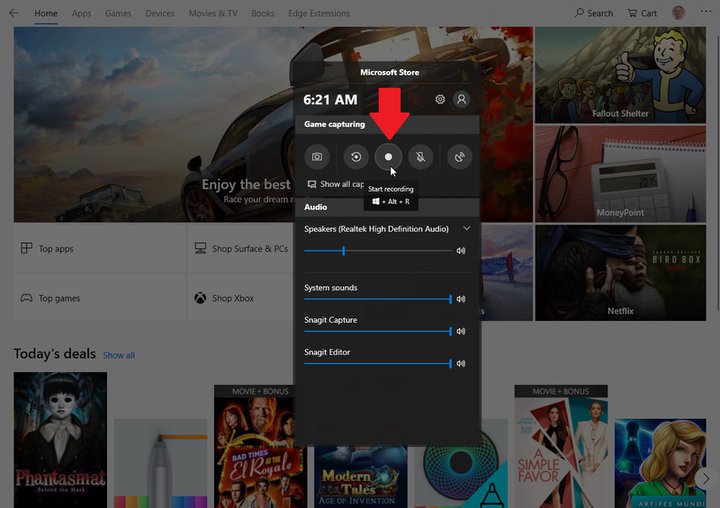Show all captures link
The image size is (720, 508).
coord(336,184)
